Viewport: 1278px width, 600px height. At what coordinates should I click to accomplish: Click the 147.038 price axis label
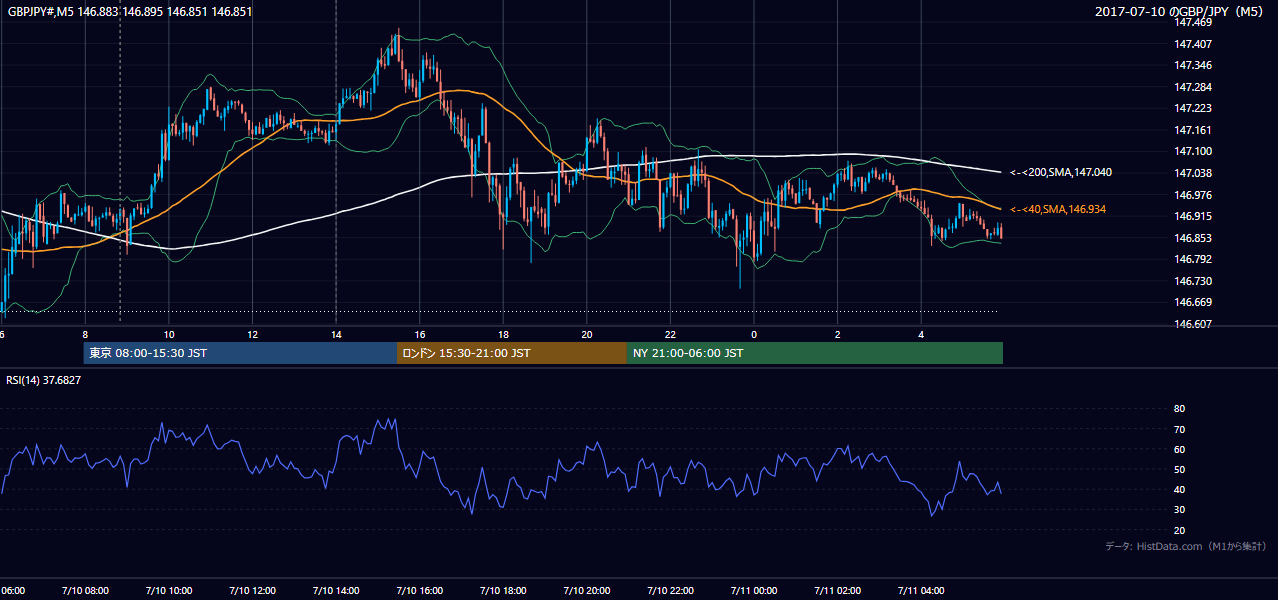click(x=1193, y=173)
